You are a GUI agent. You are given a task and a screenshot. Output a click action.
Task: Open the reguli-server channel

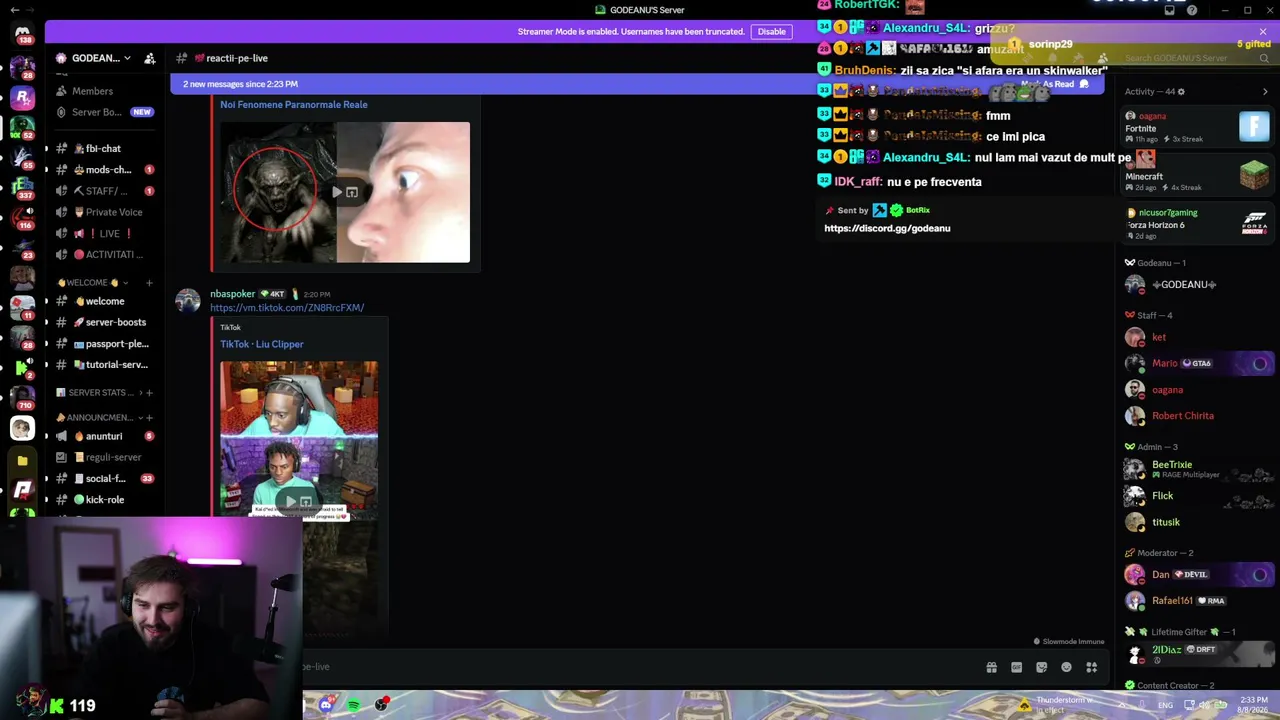(105, 457)
